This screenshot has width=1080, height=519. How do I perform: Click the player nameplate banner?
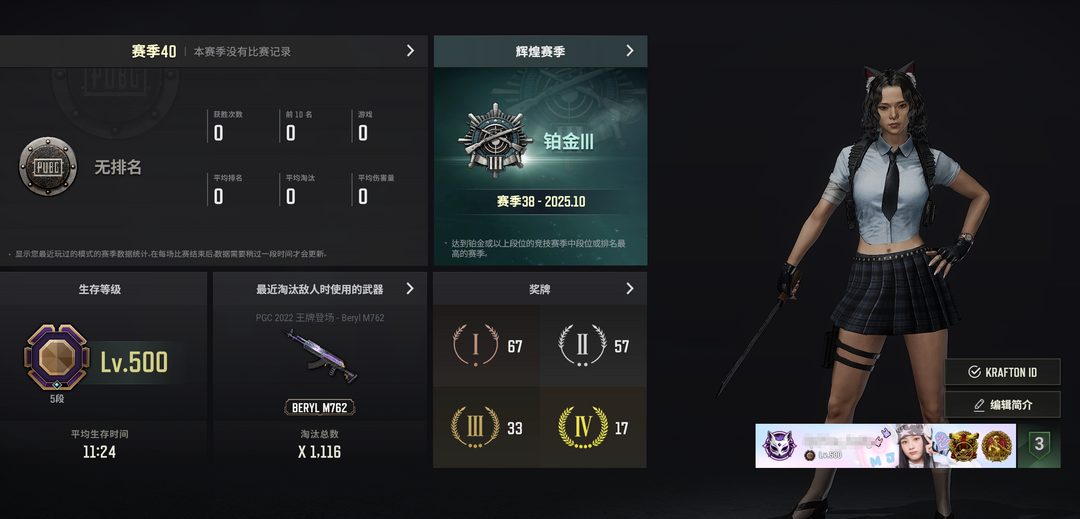pos(885,445)
